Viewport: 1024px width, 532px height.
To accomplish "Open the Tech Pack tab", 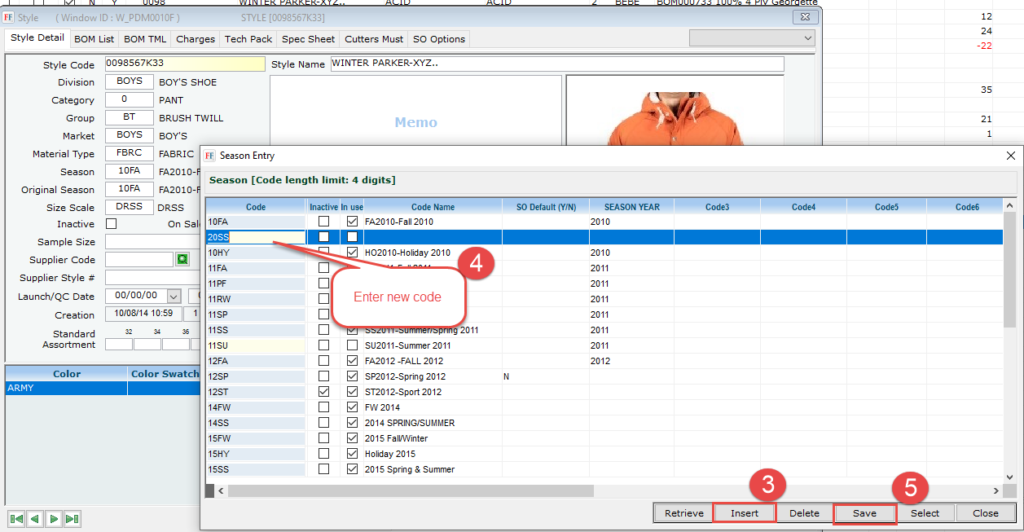I will (247, 39).
